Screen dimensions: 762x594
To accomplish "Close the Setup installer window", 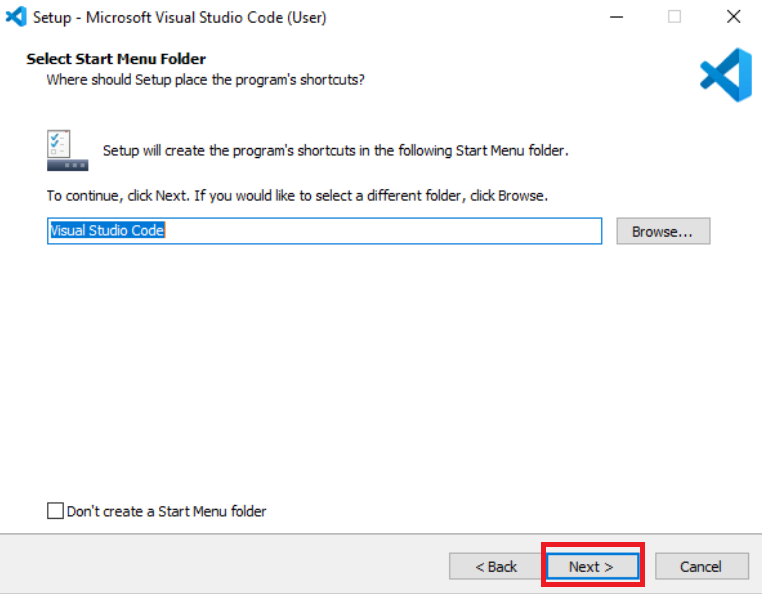I will point(732,17).
